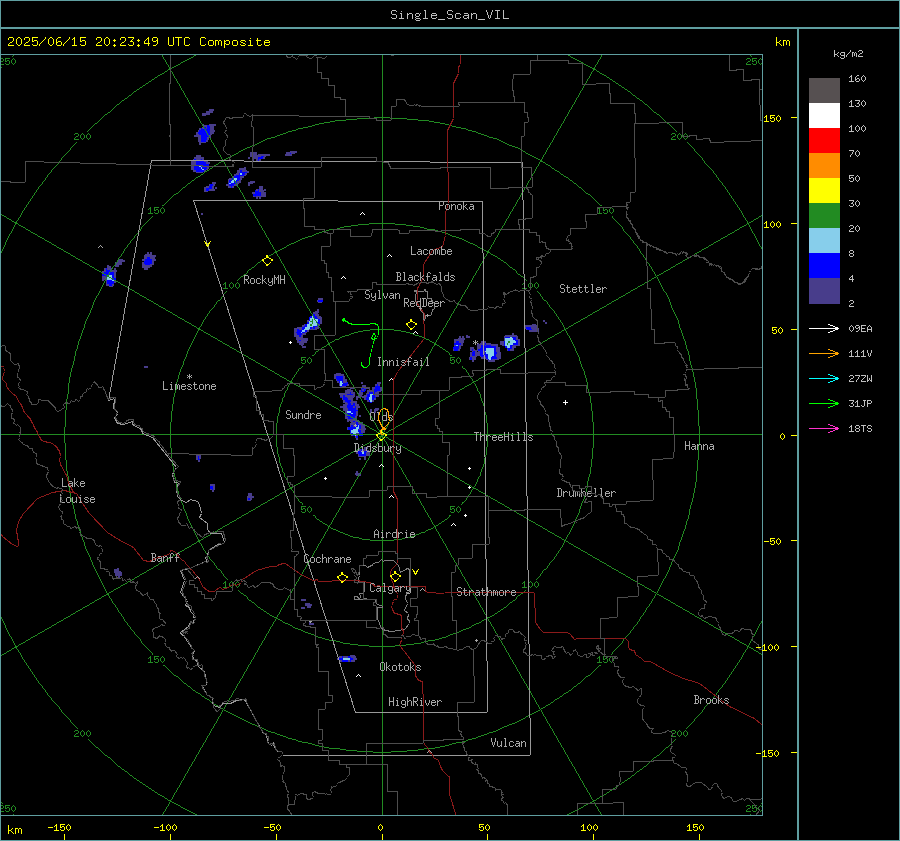900x841 pixels.
Task: Click the Vulcan label
Action: 509,743
